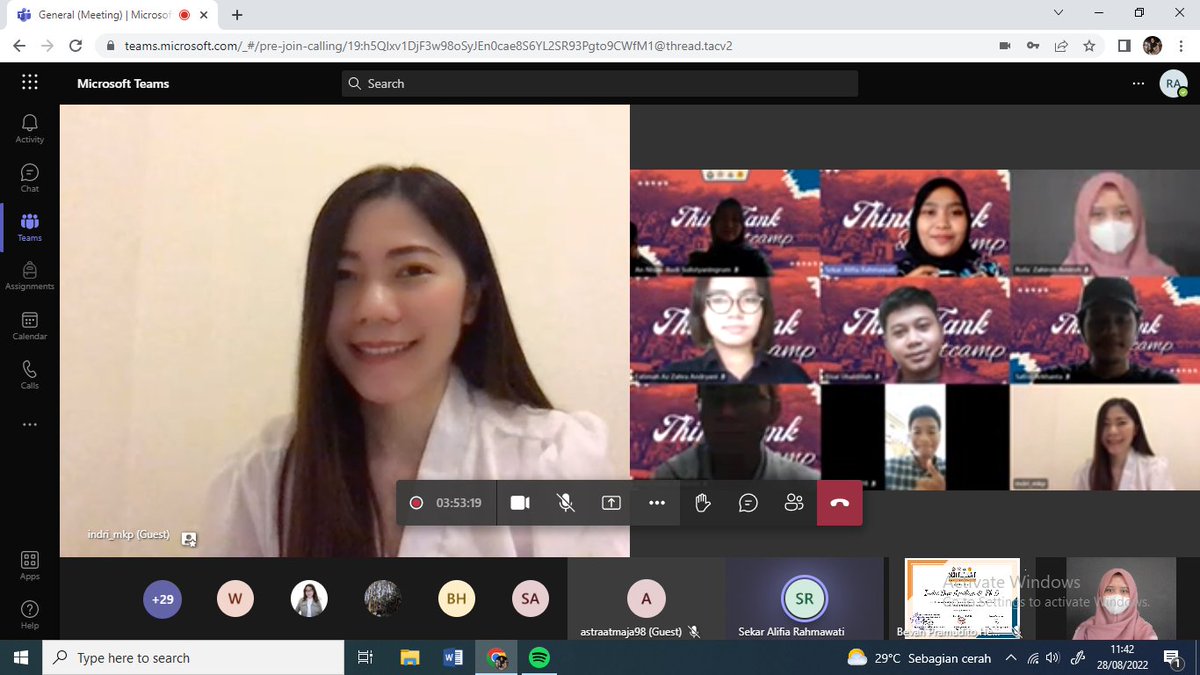Share content from meeting toolbar
This screenshot has height=675, width=1200.
(611, 503)
